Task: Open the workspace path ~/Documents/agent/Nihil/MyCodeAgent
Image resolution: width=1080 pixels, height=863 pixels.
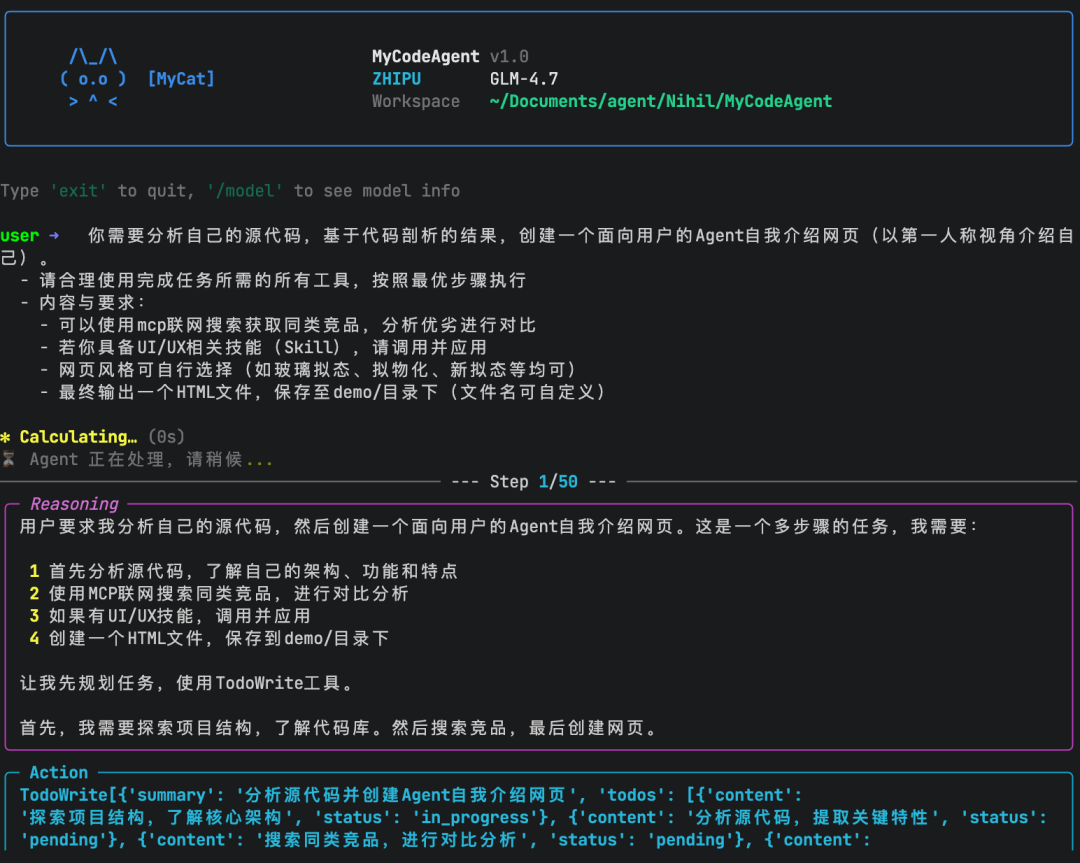Action: coord(694,101)
